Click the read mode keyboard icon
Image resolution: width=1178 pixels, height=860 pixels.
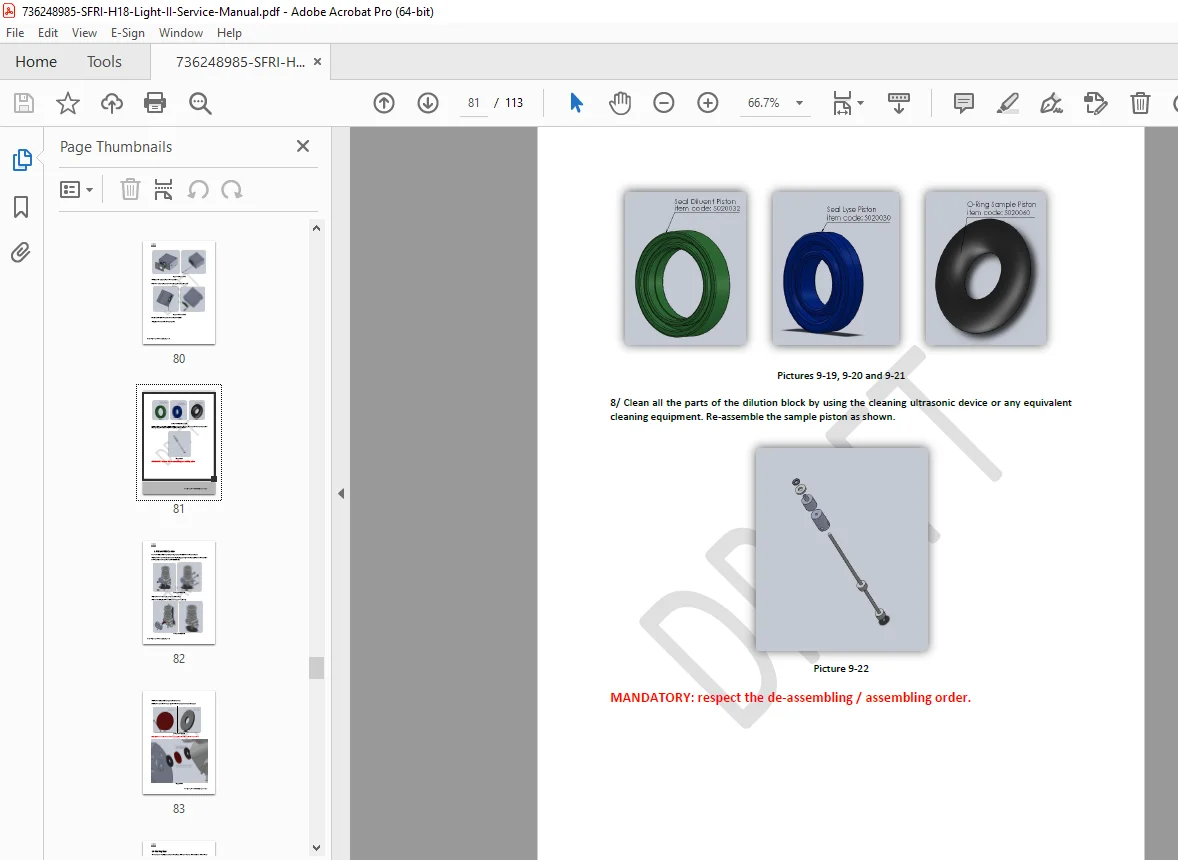tap(899, 103)
